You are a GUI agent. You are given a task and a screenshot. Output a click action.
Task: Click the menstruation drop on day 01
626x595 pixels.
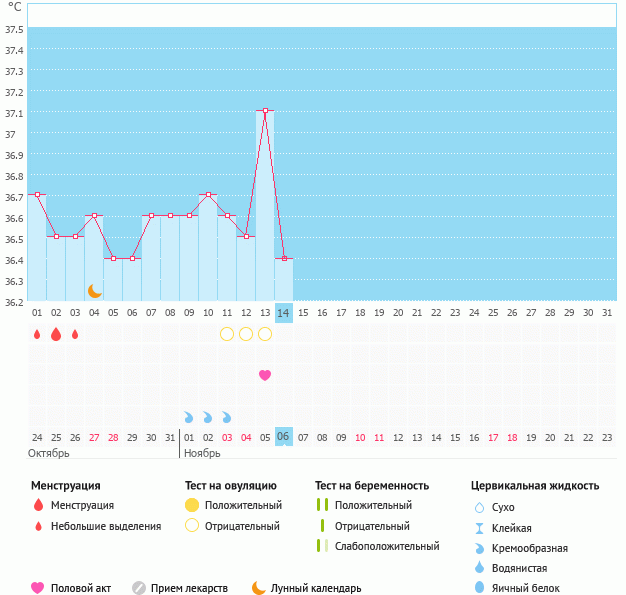tap(37, 334)
